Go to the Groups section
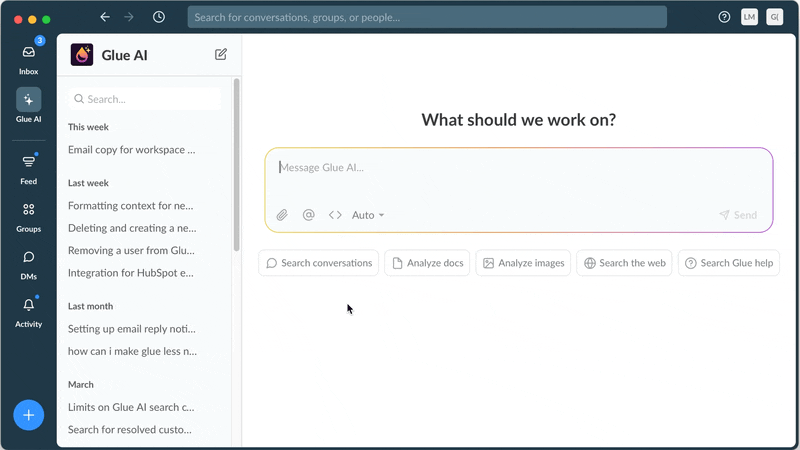 (x=28, y=216)
